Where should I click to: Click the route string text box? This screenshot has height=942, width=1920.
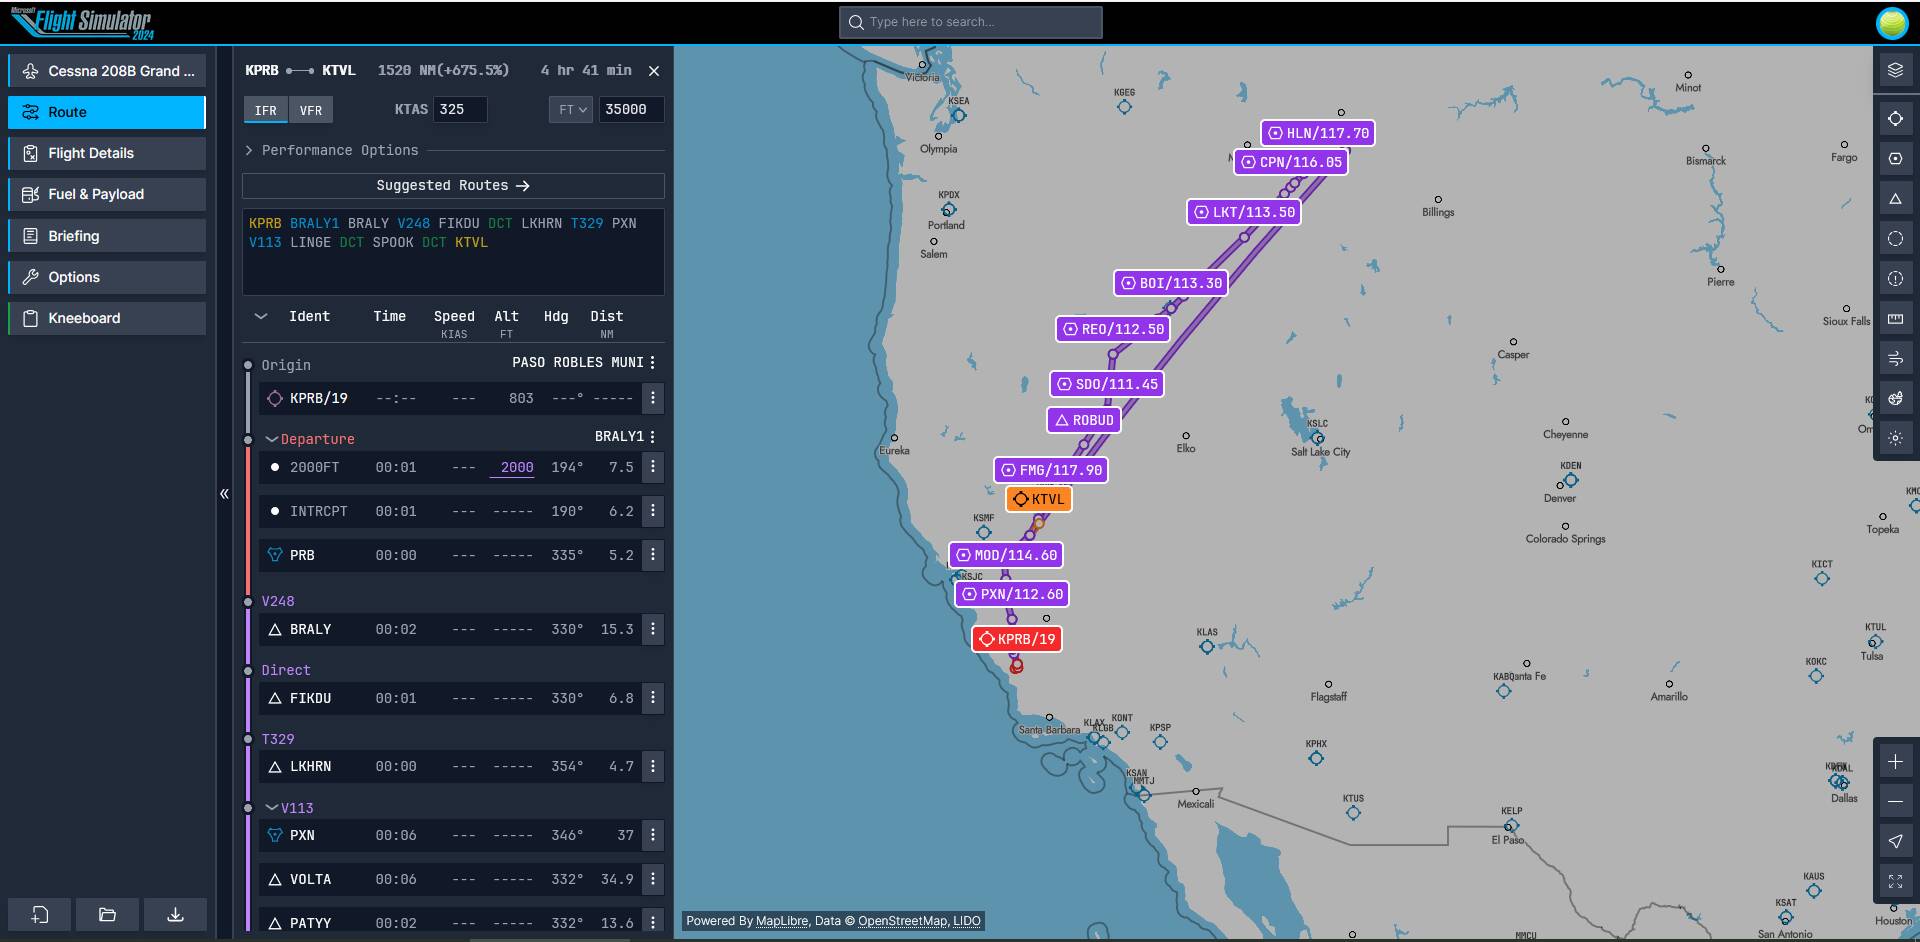[x=453, y=253]
